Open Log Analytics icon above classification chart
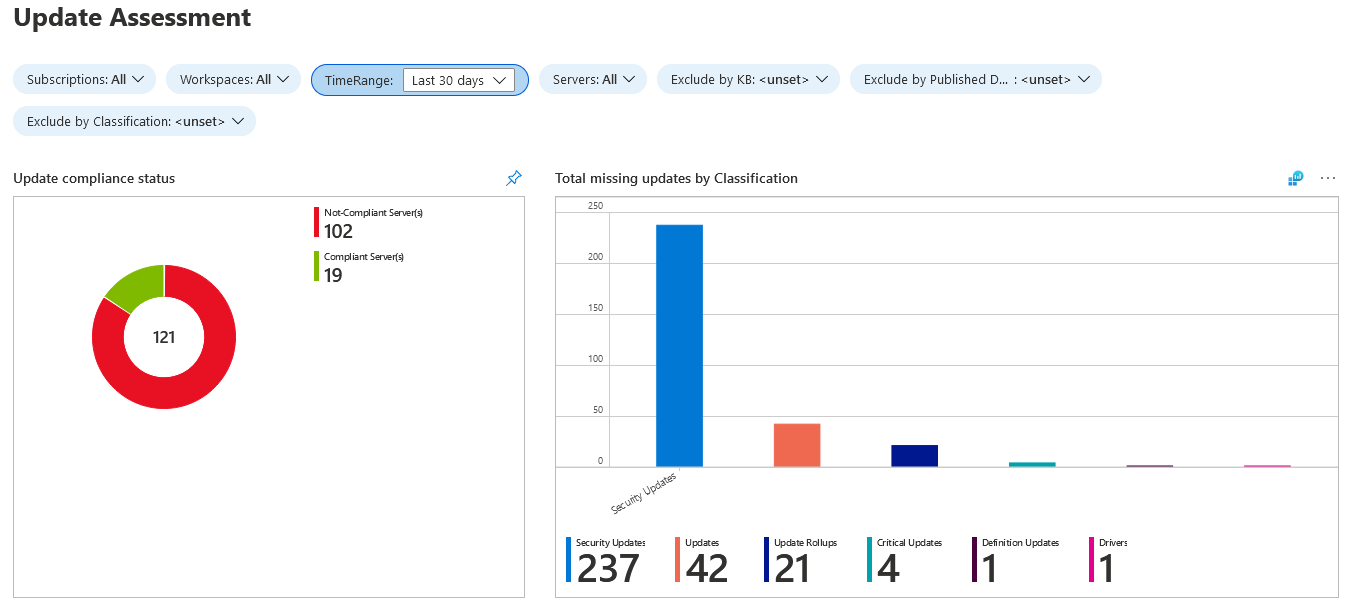This screenshot has height=610, width=1357. [x=1295, y=178]
